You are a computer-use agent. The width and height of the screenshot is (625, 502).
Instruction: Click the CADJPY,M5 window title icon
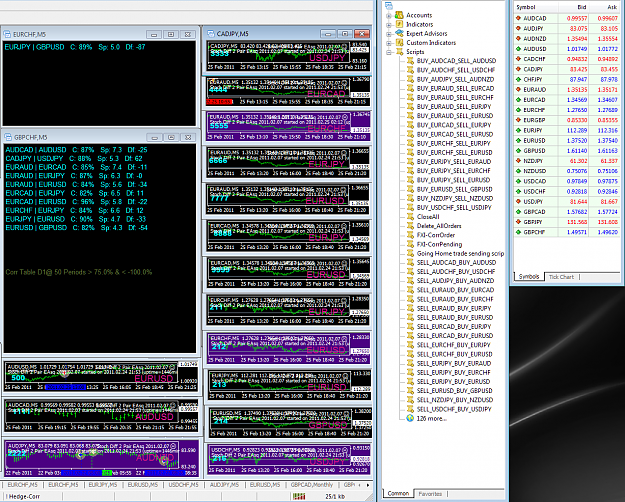point(210,33)
